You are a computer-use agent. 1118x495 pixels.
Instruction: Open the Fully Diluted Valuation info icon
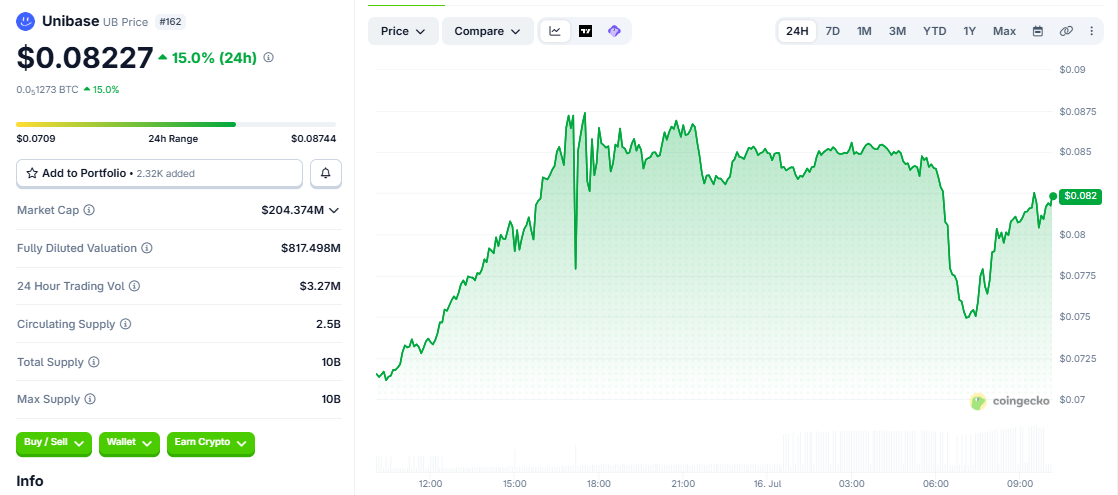tap(146, 248)
